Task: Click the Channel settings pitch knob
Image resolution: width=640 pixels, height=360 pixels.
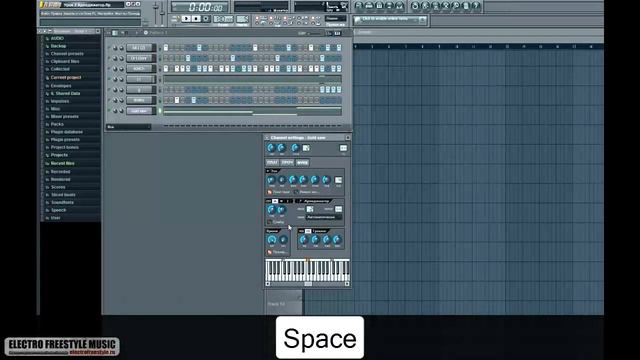Action: pos(295,148)
